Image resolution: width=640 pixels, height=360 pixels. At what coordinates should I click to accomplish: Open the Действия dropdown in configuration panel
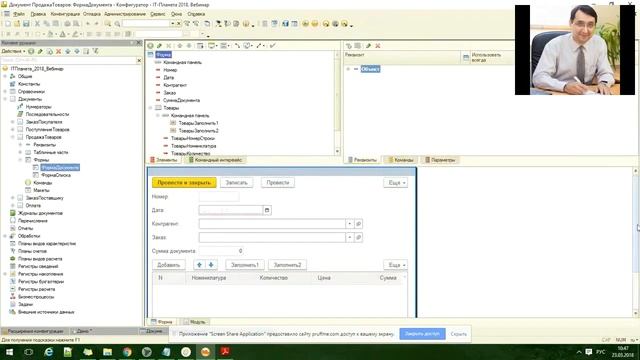13,51
